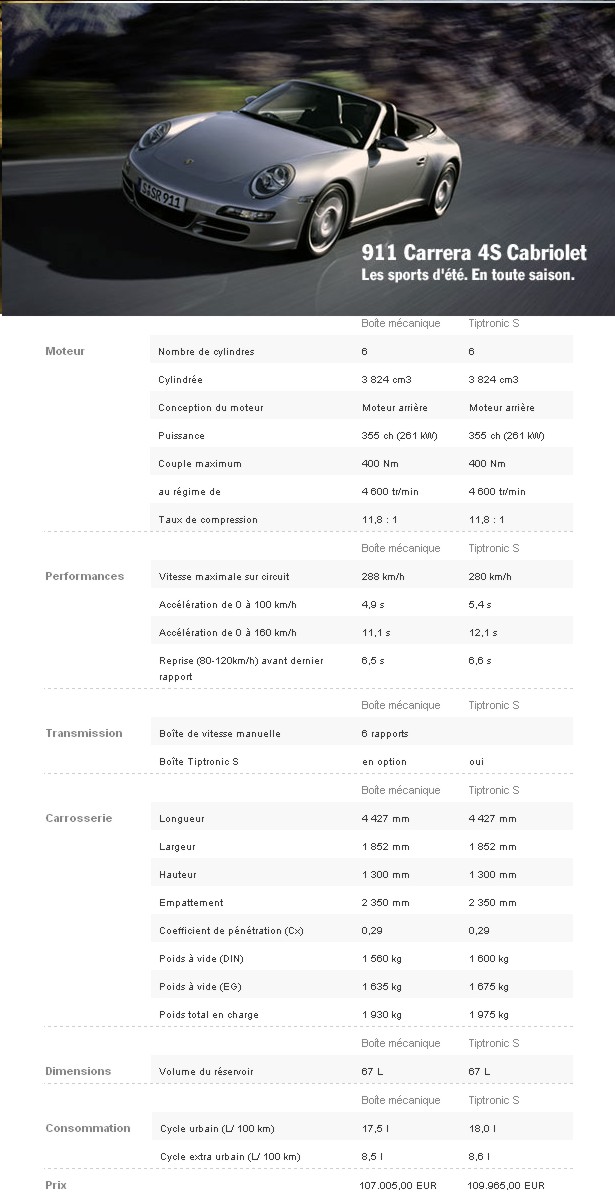Select the "Volume du réservoir" label
The image size is (615, 1196).
point(206,1072)
